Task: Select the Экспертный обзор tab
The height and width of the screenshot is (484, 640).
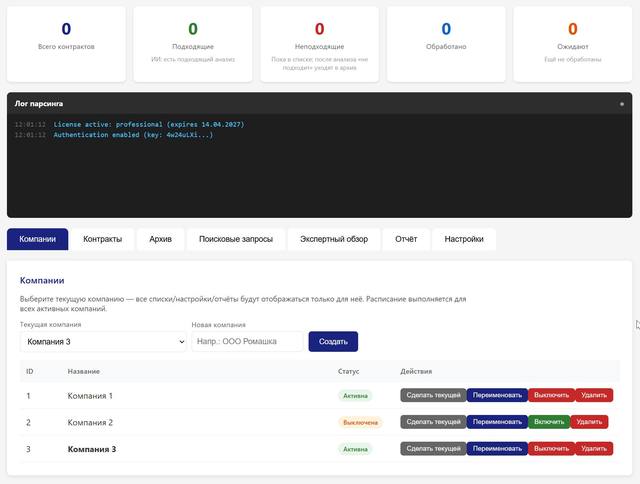Action: (x=332, y=239)
